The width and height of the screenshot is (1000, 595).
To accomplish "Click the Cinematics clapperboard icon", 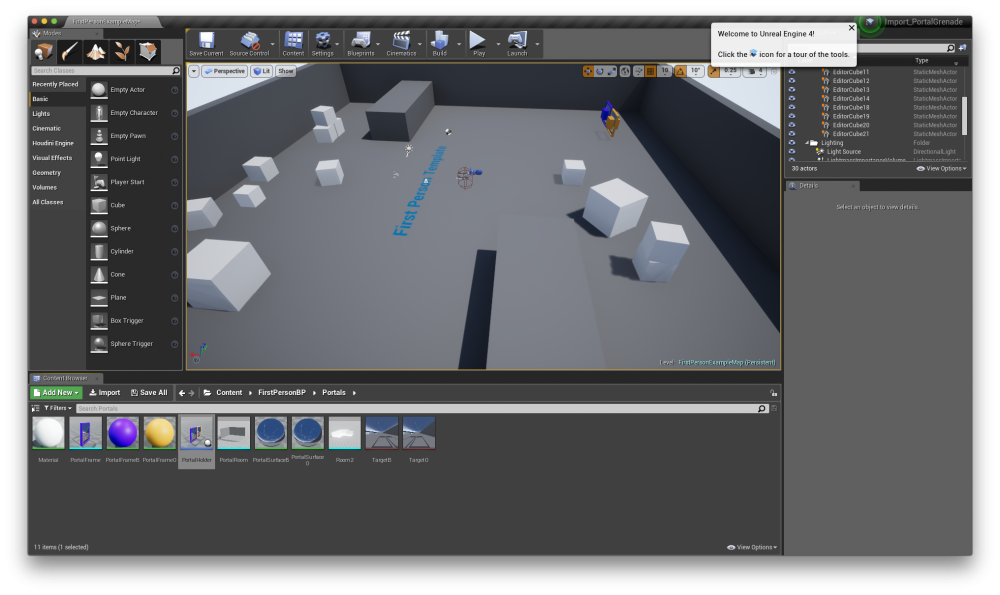I will pyautogui.click(x=401, y=41).
